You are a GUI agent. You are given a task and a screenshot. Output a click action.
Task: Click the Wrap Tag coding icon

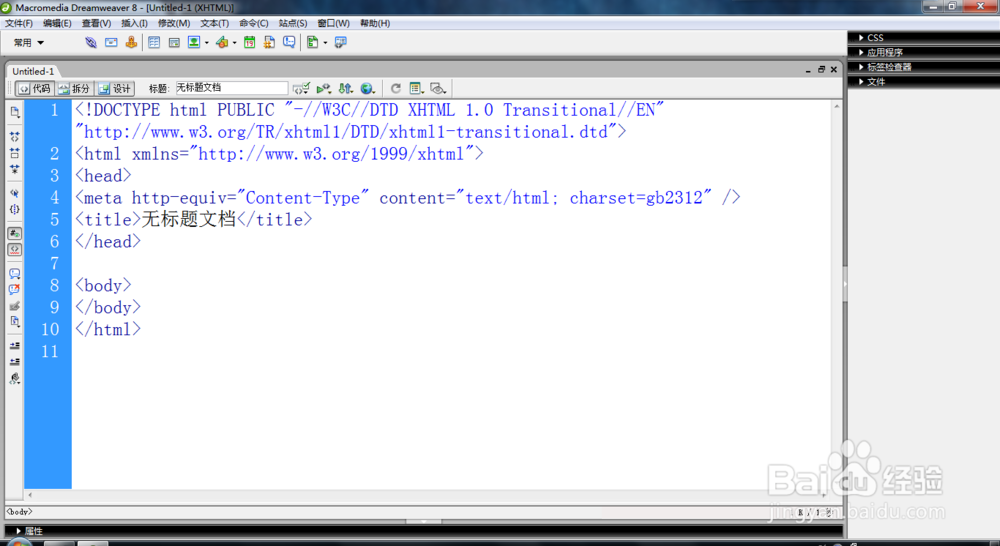tap(15, 306)
